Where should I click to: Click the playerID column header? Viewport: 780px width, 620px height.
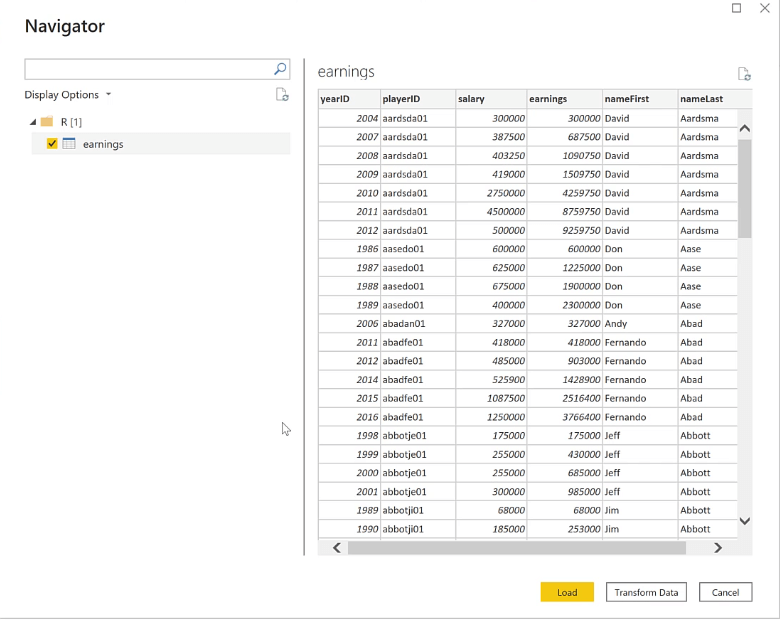click(418, 99)
